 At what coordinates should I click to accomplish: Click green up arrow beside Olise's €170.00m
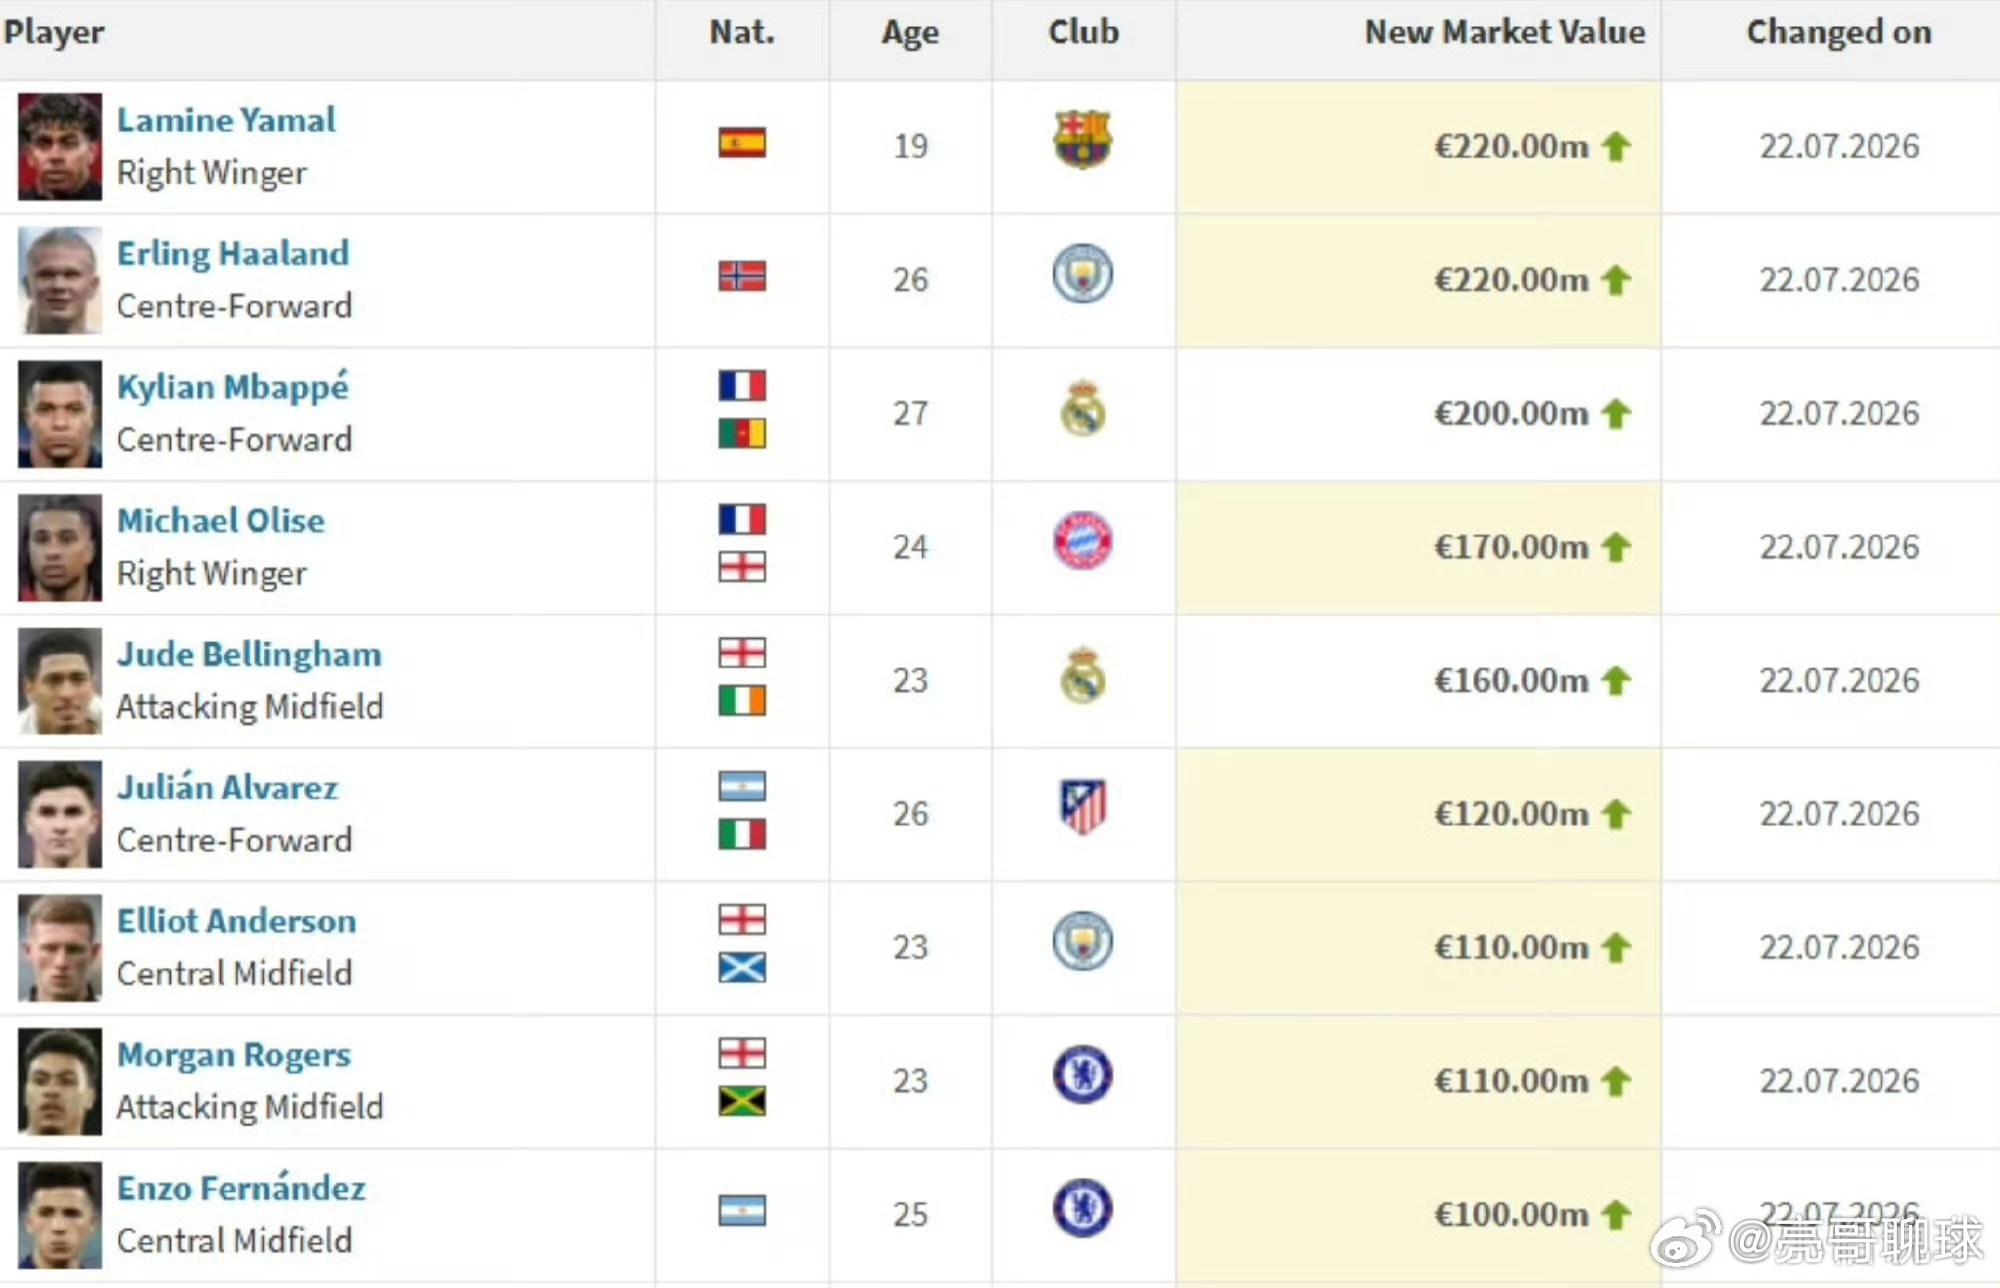(x=1616, y=547)
